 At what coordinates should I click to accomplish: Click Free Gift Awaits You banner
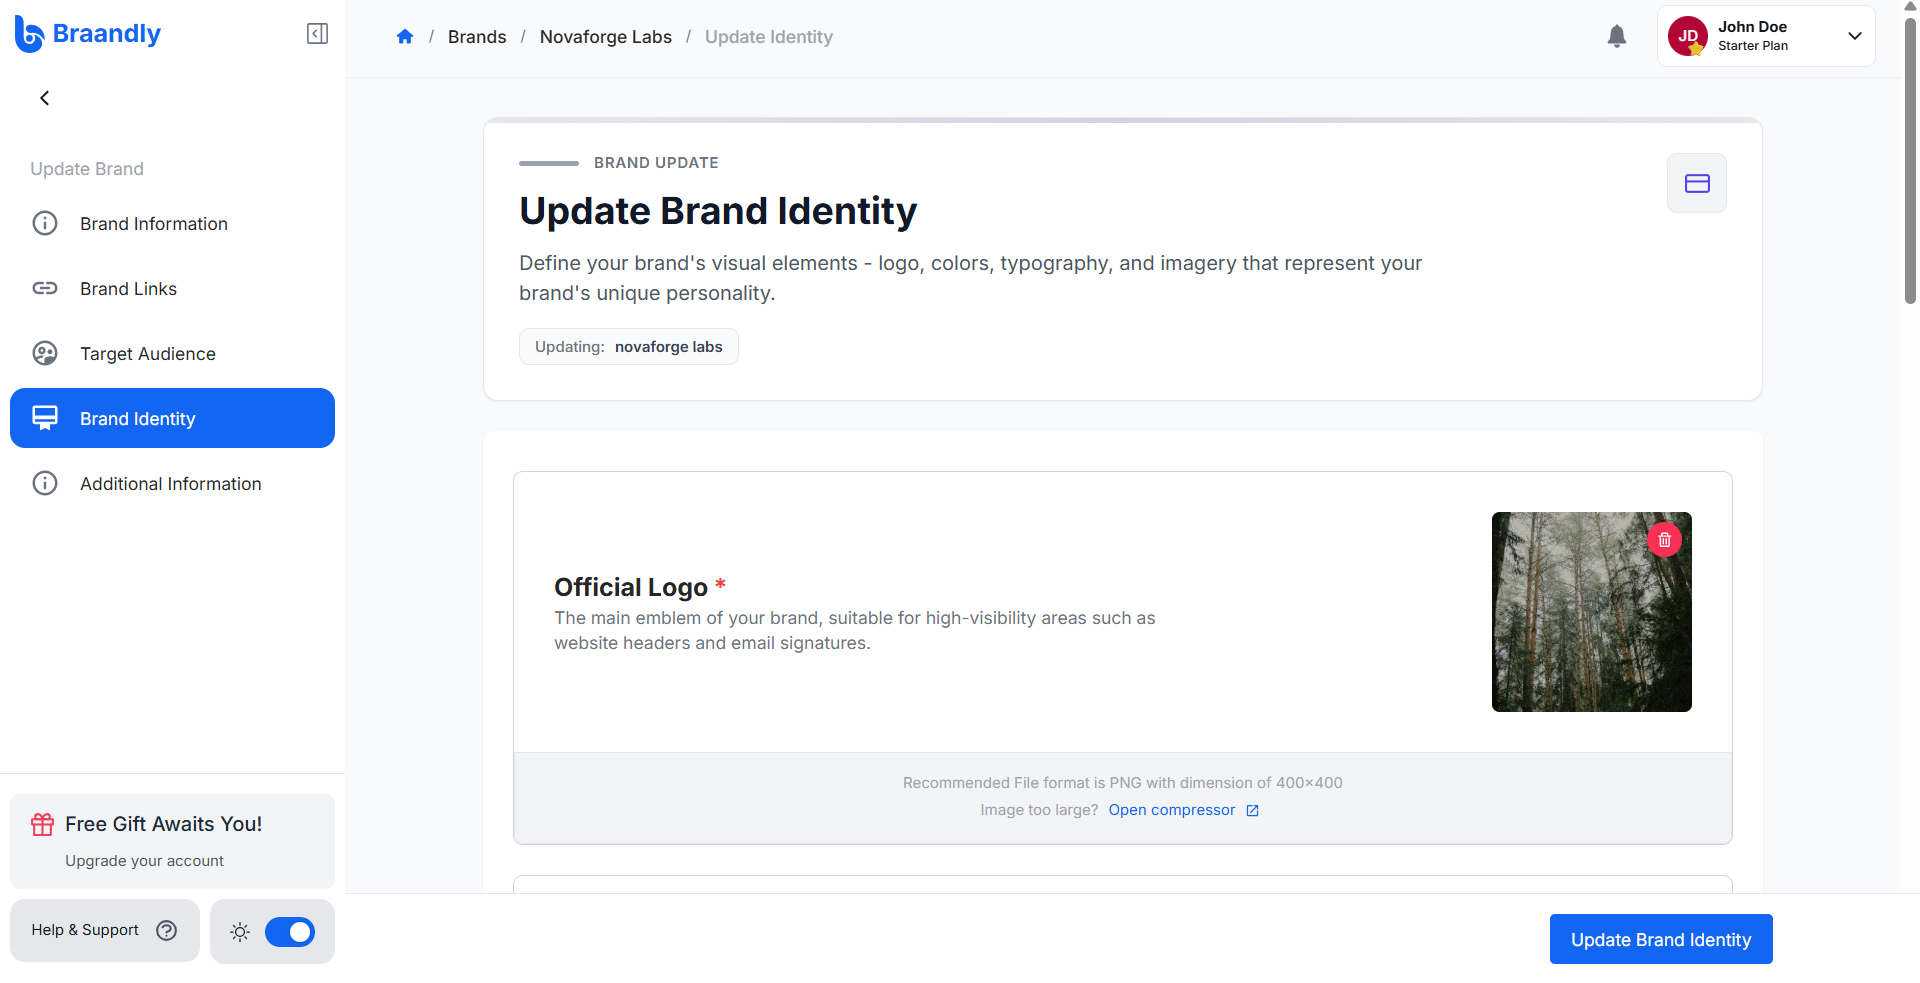click(172, 841)
